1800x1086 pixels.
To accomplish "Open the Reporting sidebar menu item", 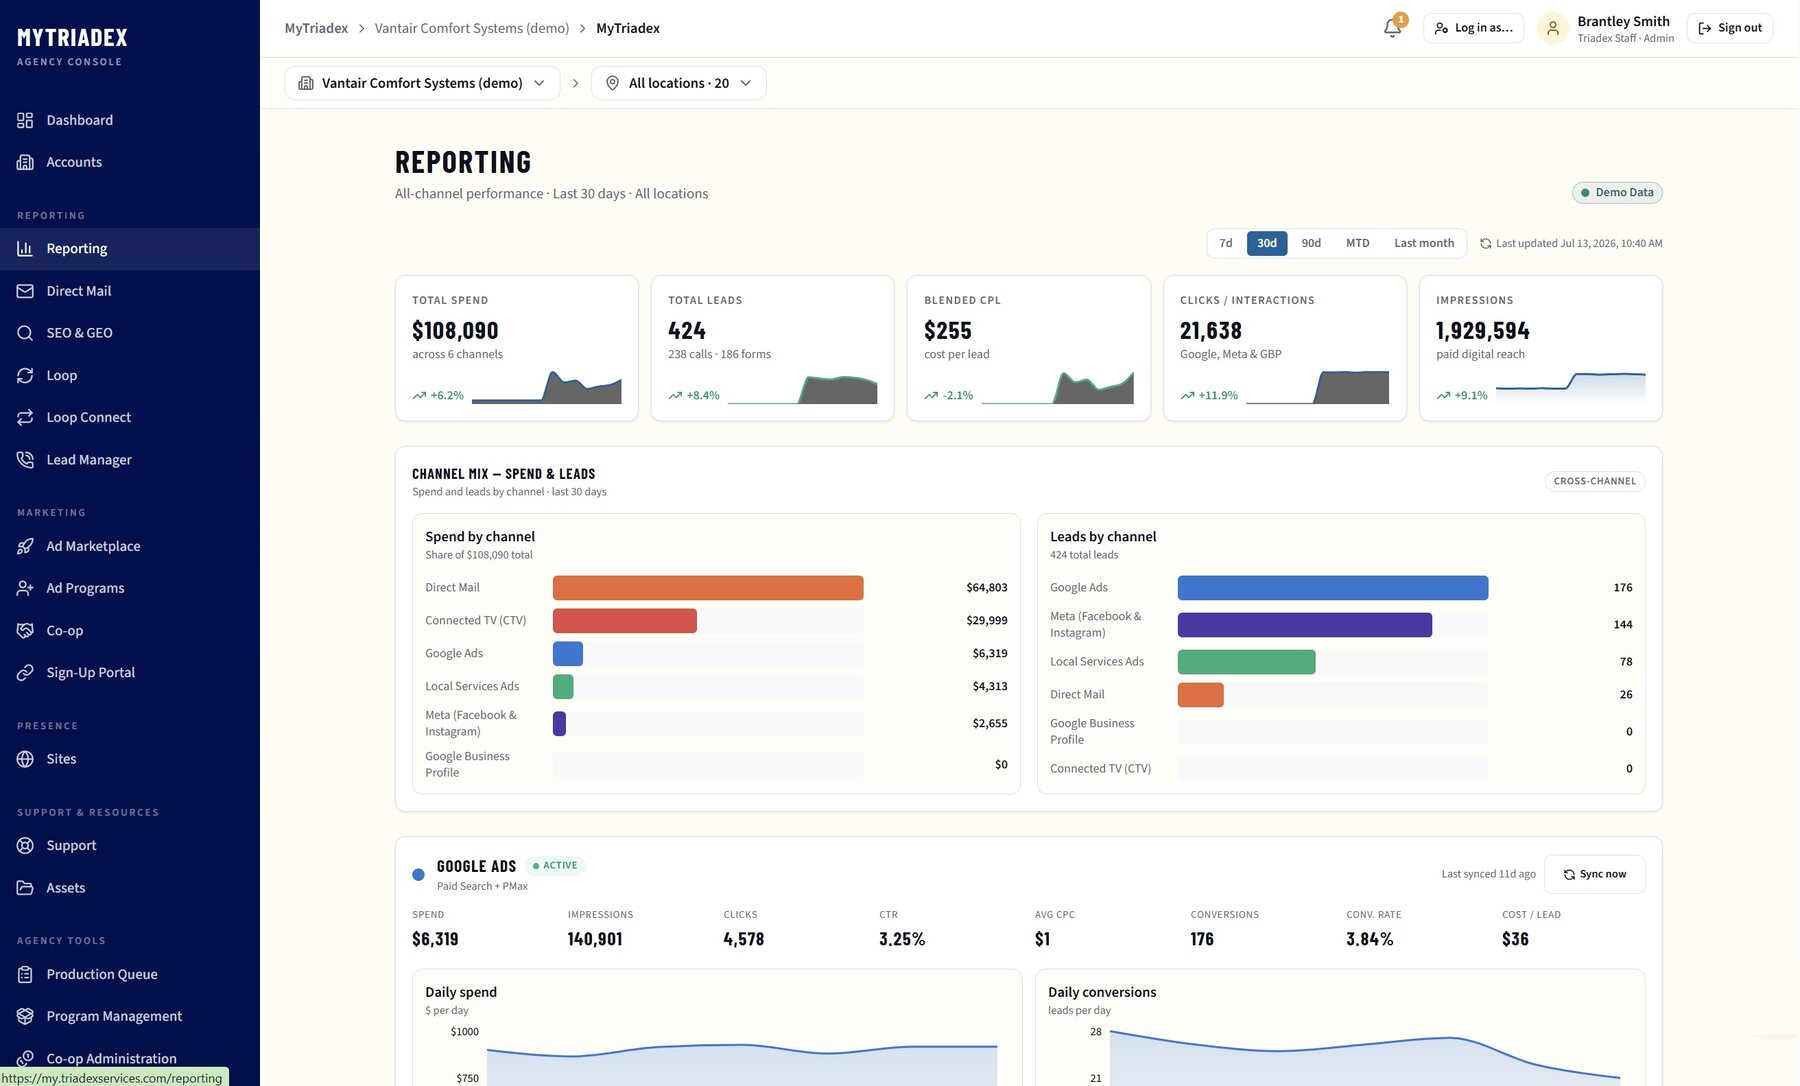I will pos(130,249).
